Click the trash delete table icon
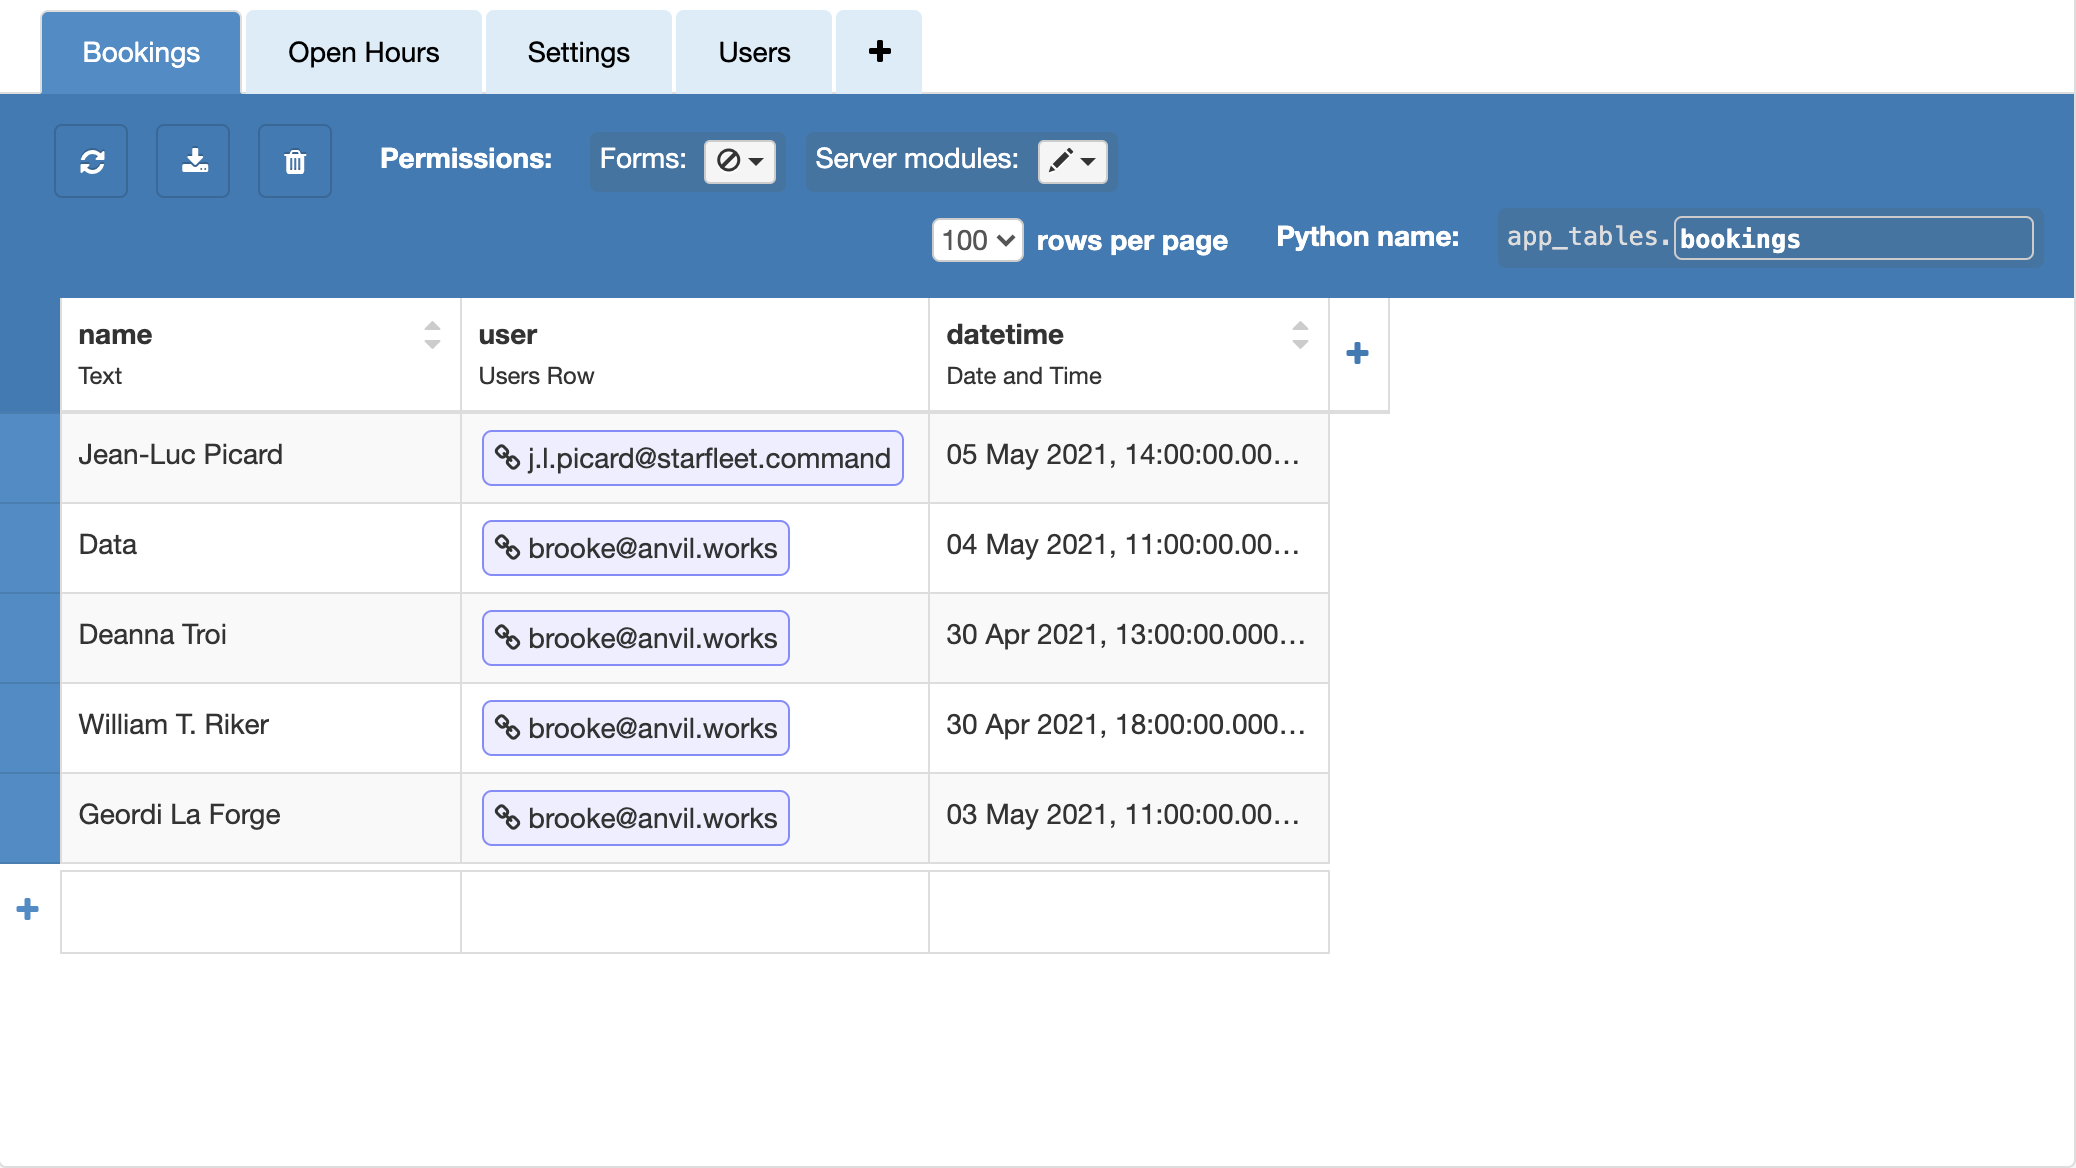This screenshot has height=1168, width=2076. tap(295, 161)
